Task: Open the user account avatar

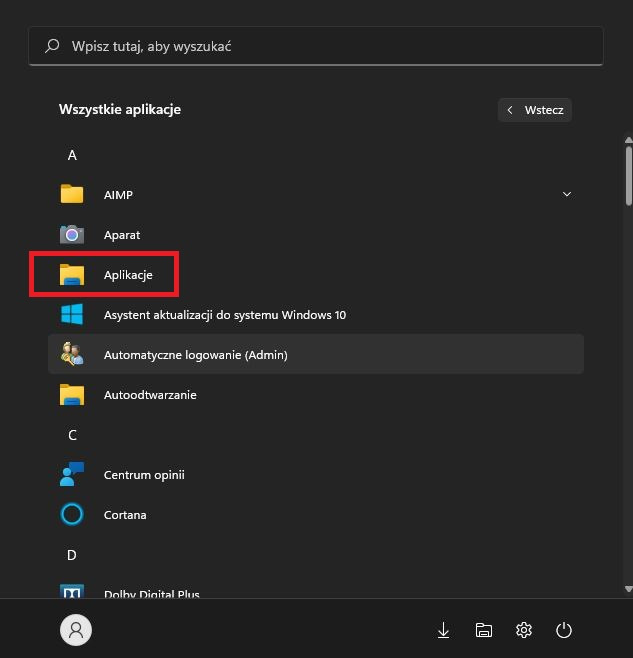Action: tap(76, 630)
